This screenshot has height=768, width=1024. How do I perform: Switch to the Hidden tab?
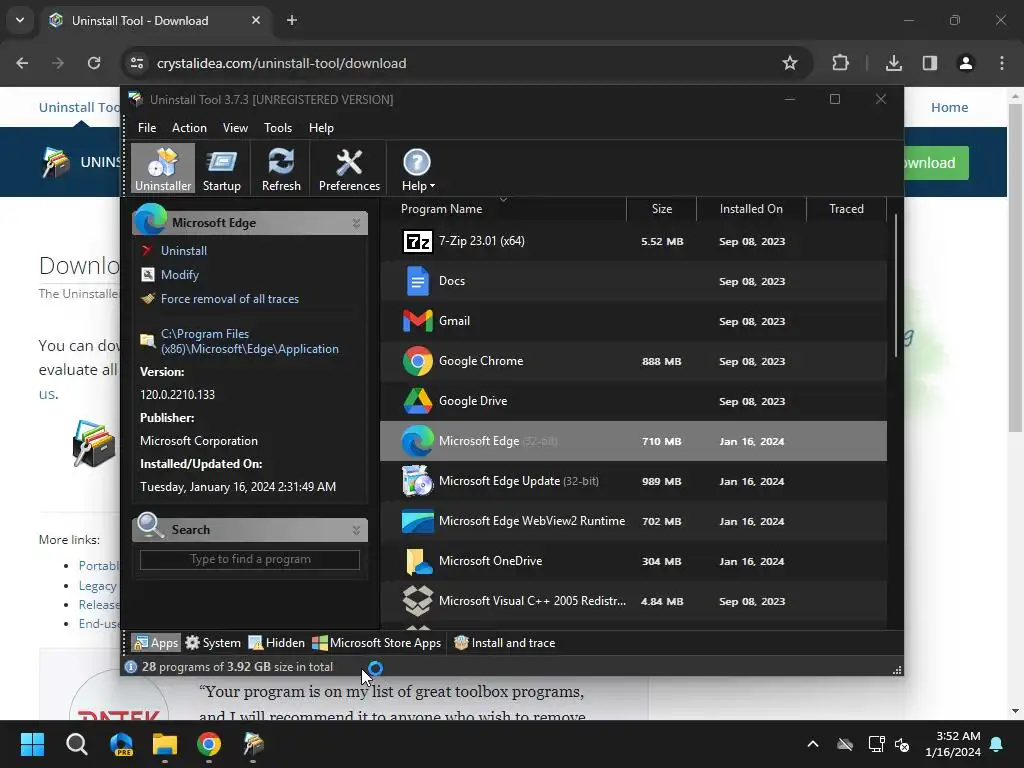tap(276, 643)
